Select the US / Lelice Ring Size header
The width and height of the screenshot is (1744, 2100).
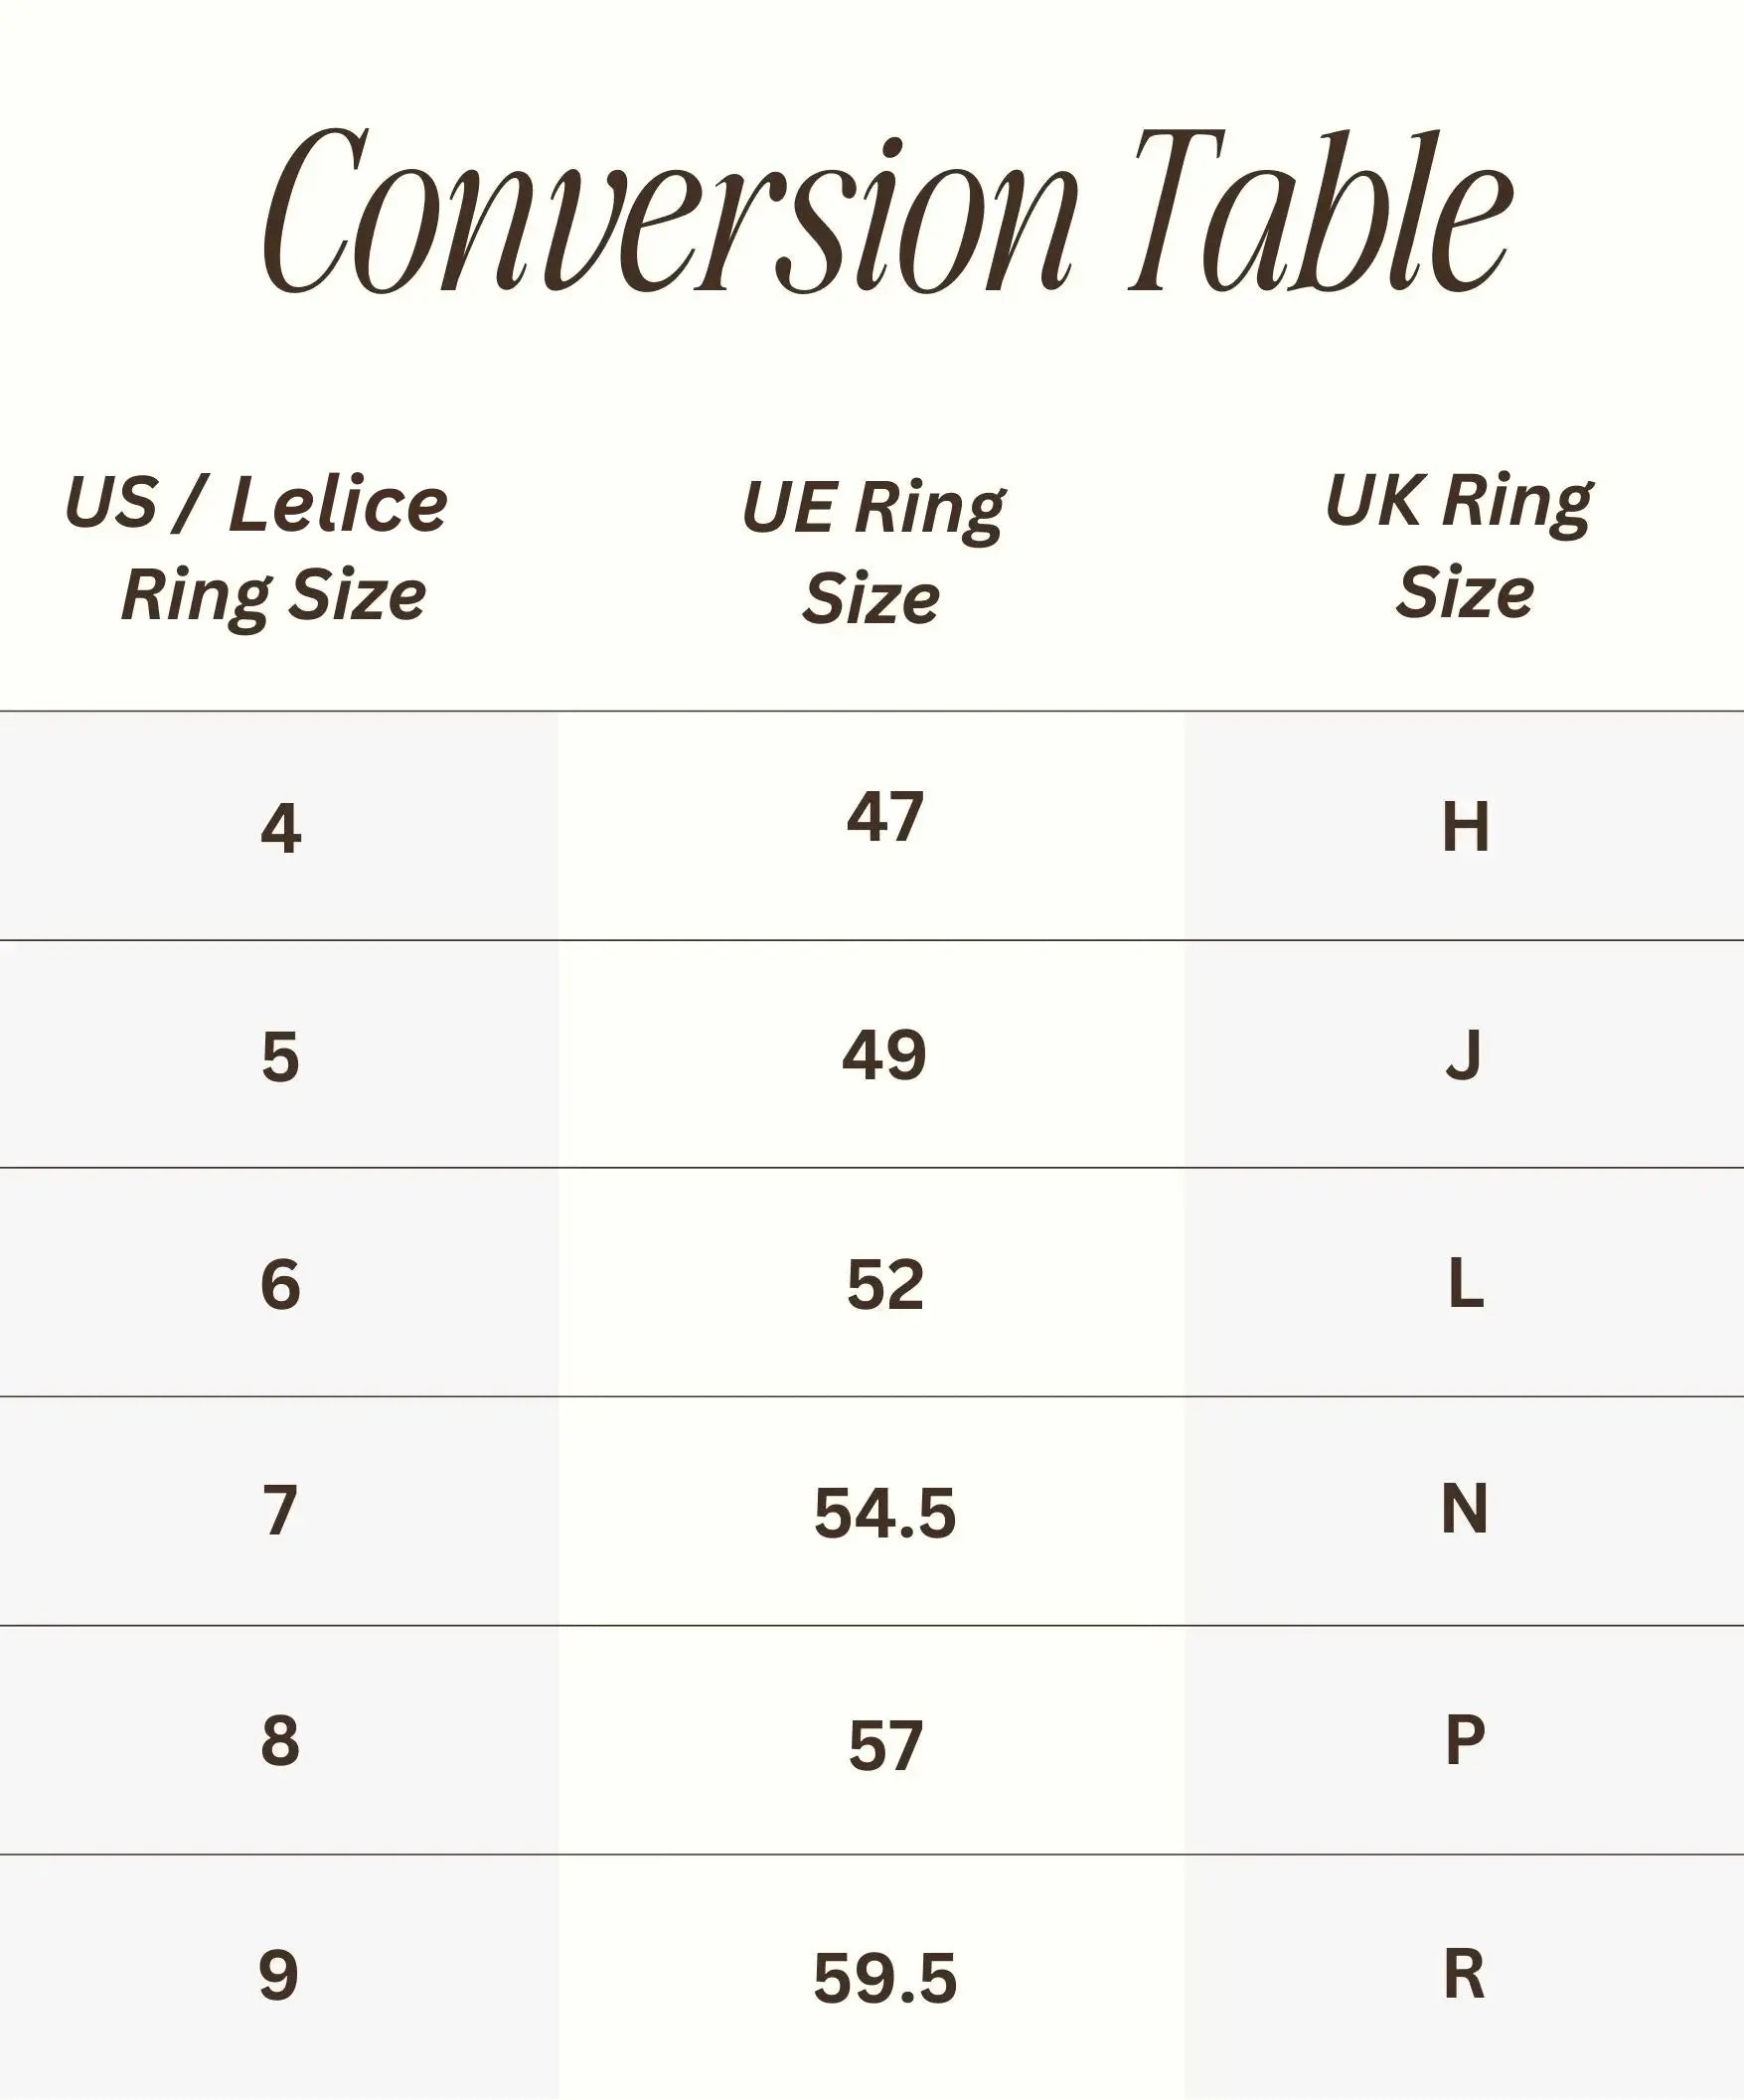[258, 549]
